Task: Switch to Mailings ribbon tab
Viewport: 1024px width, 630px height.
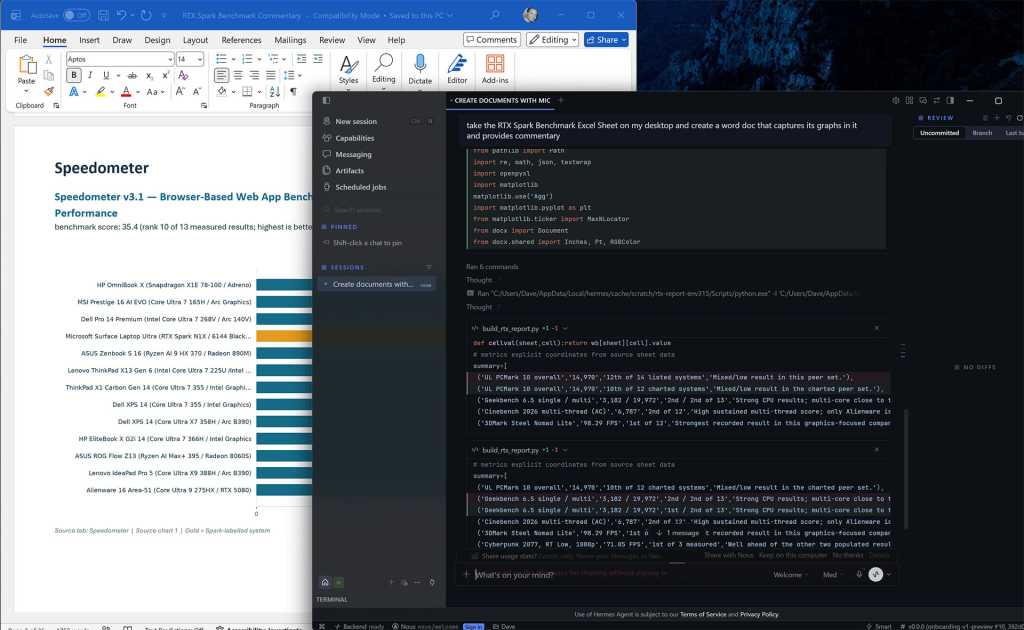Action: coord(290,40)
